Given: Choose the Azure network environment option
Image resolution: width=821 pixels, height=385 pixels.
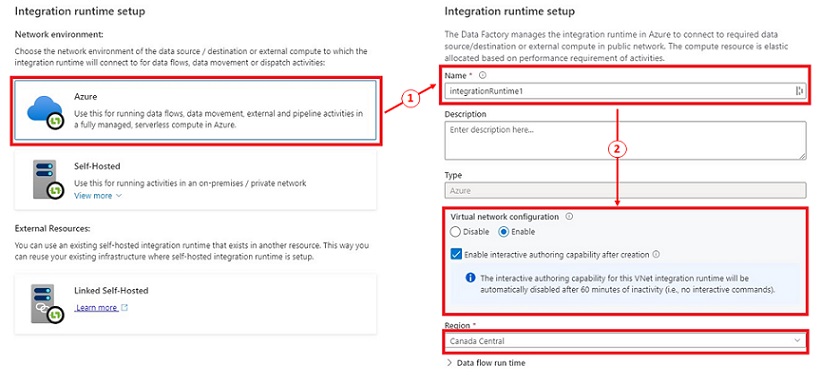Looking at the screenshot, I should pos(195,111).
